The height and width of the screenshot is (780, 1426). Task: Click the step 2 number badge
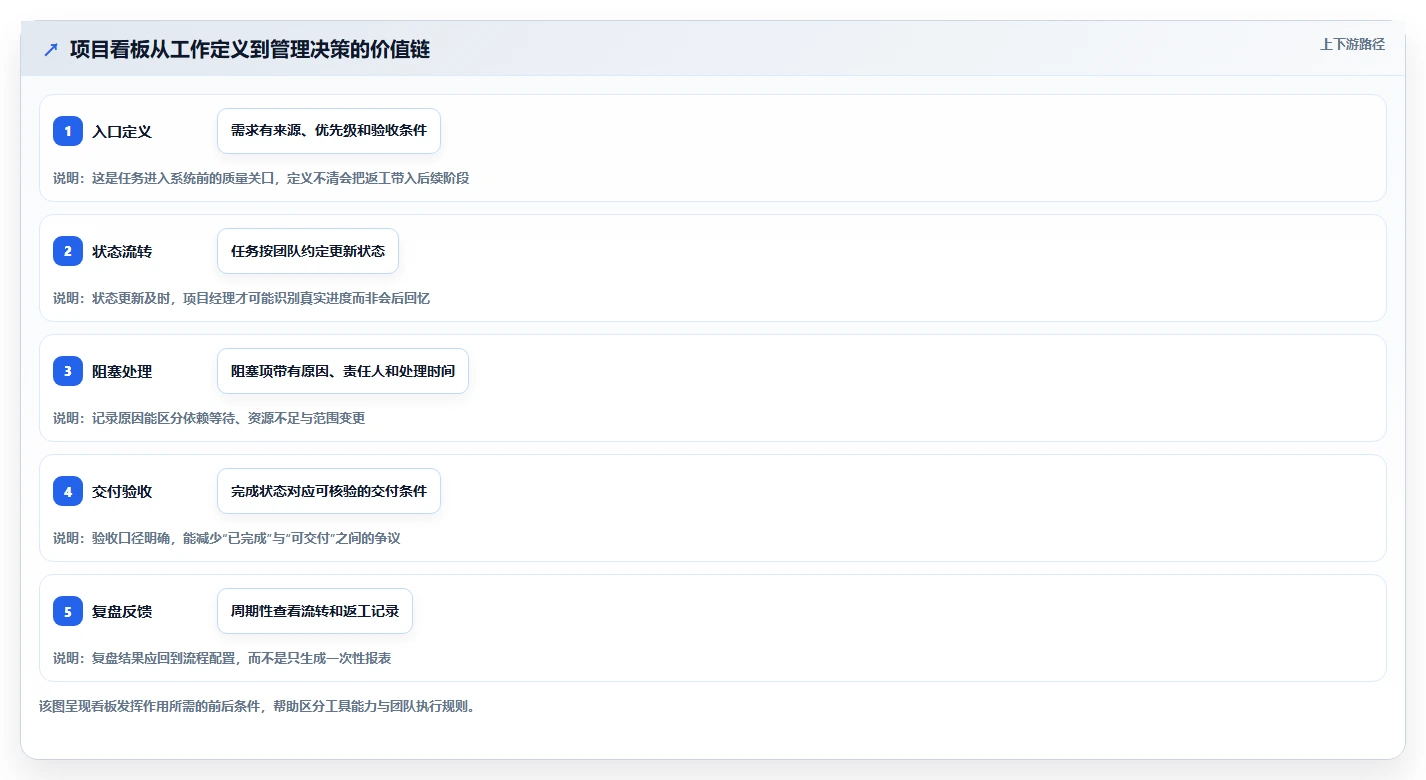coord(68,251)
